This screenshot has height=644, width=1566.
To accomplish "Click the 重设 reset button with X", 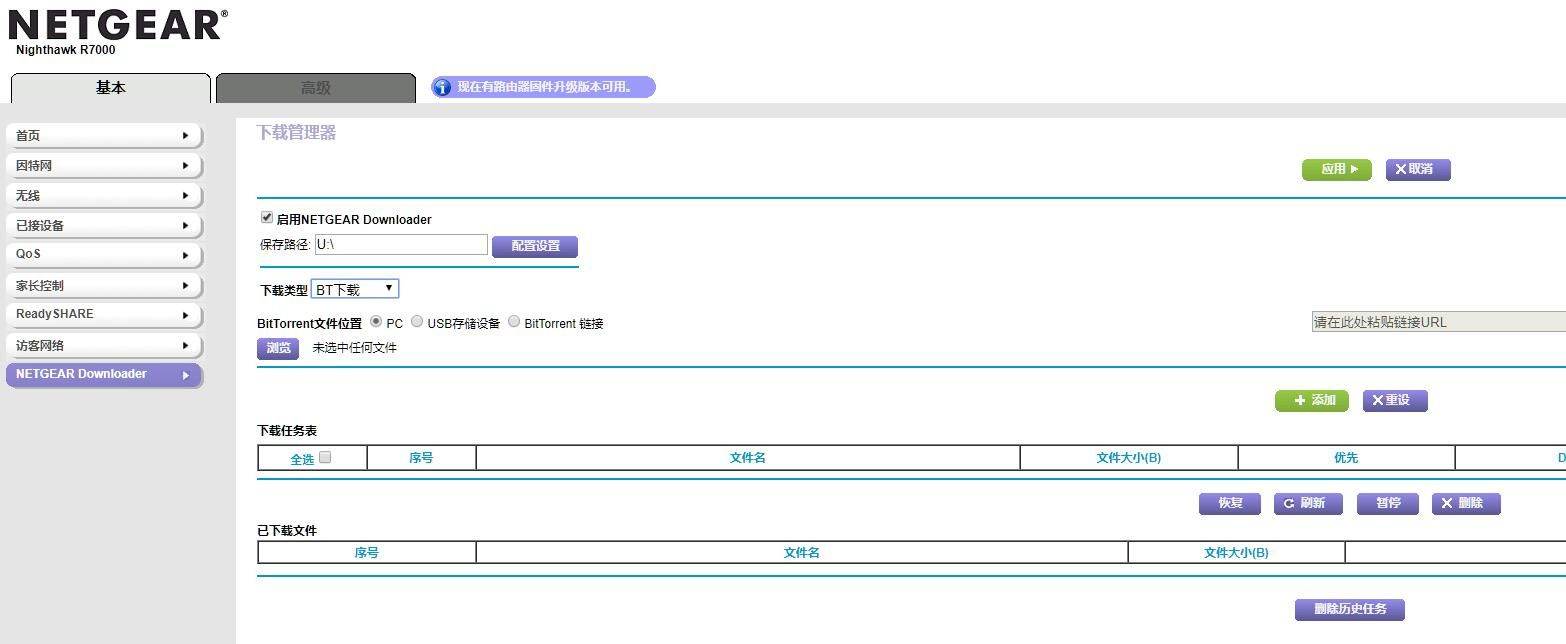I will click(x=1395, y=401).
